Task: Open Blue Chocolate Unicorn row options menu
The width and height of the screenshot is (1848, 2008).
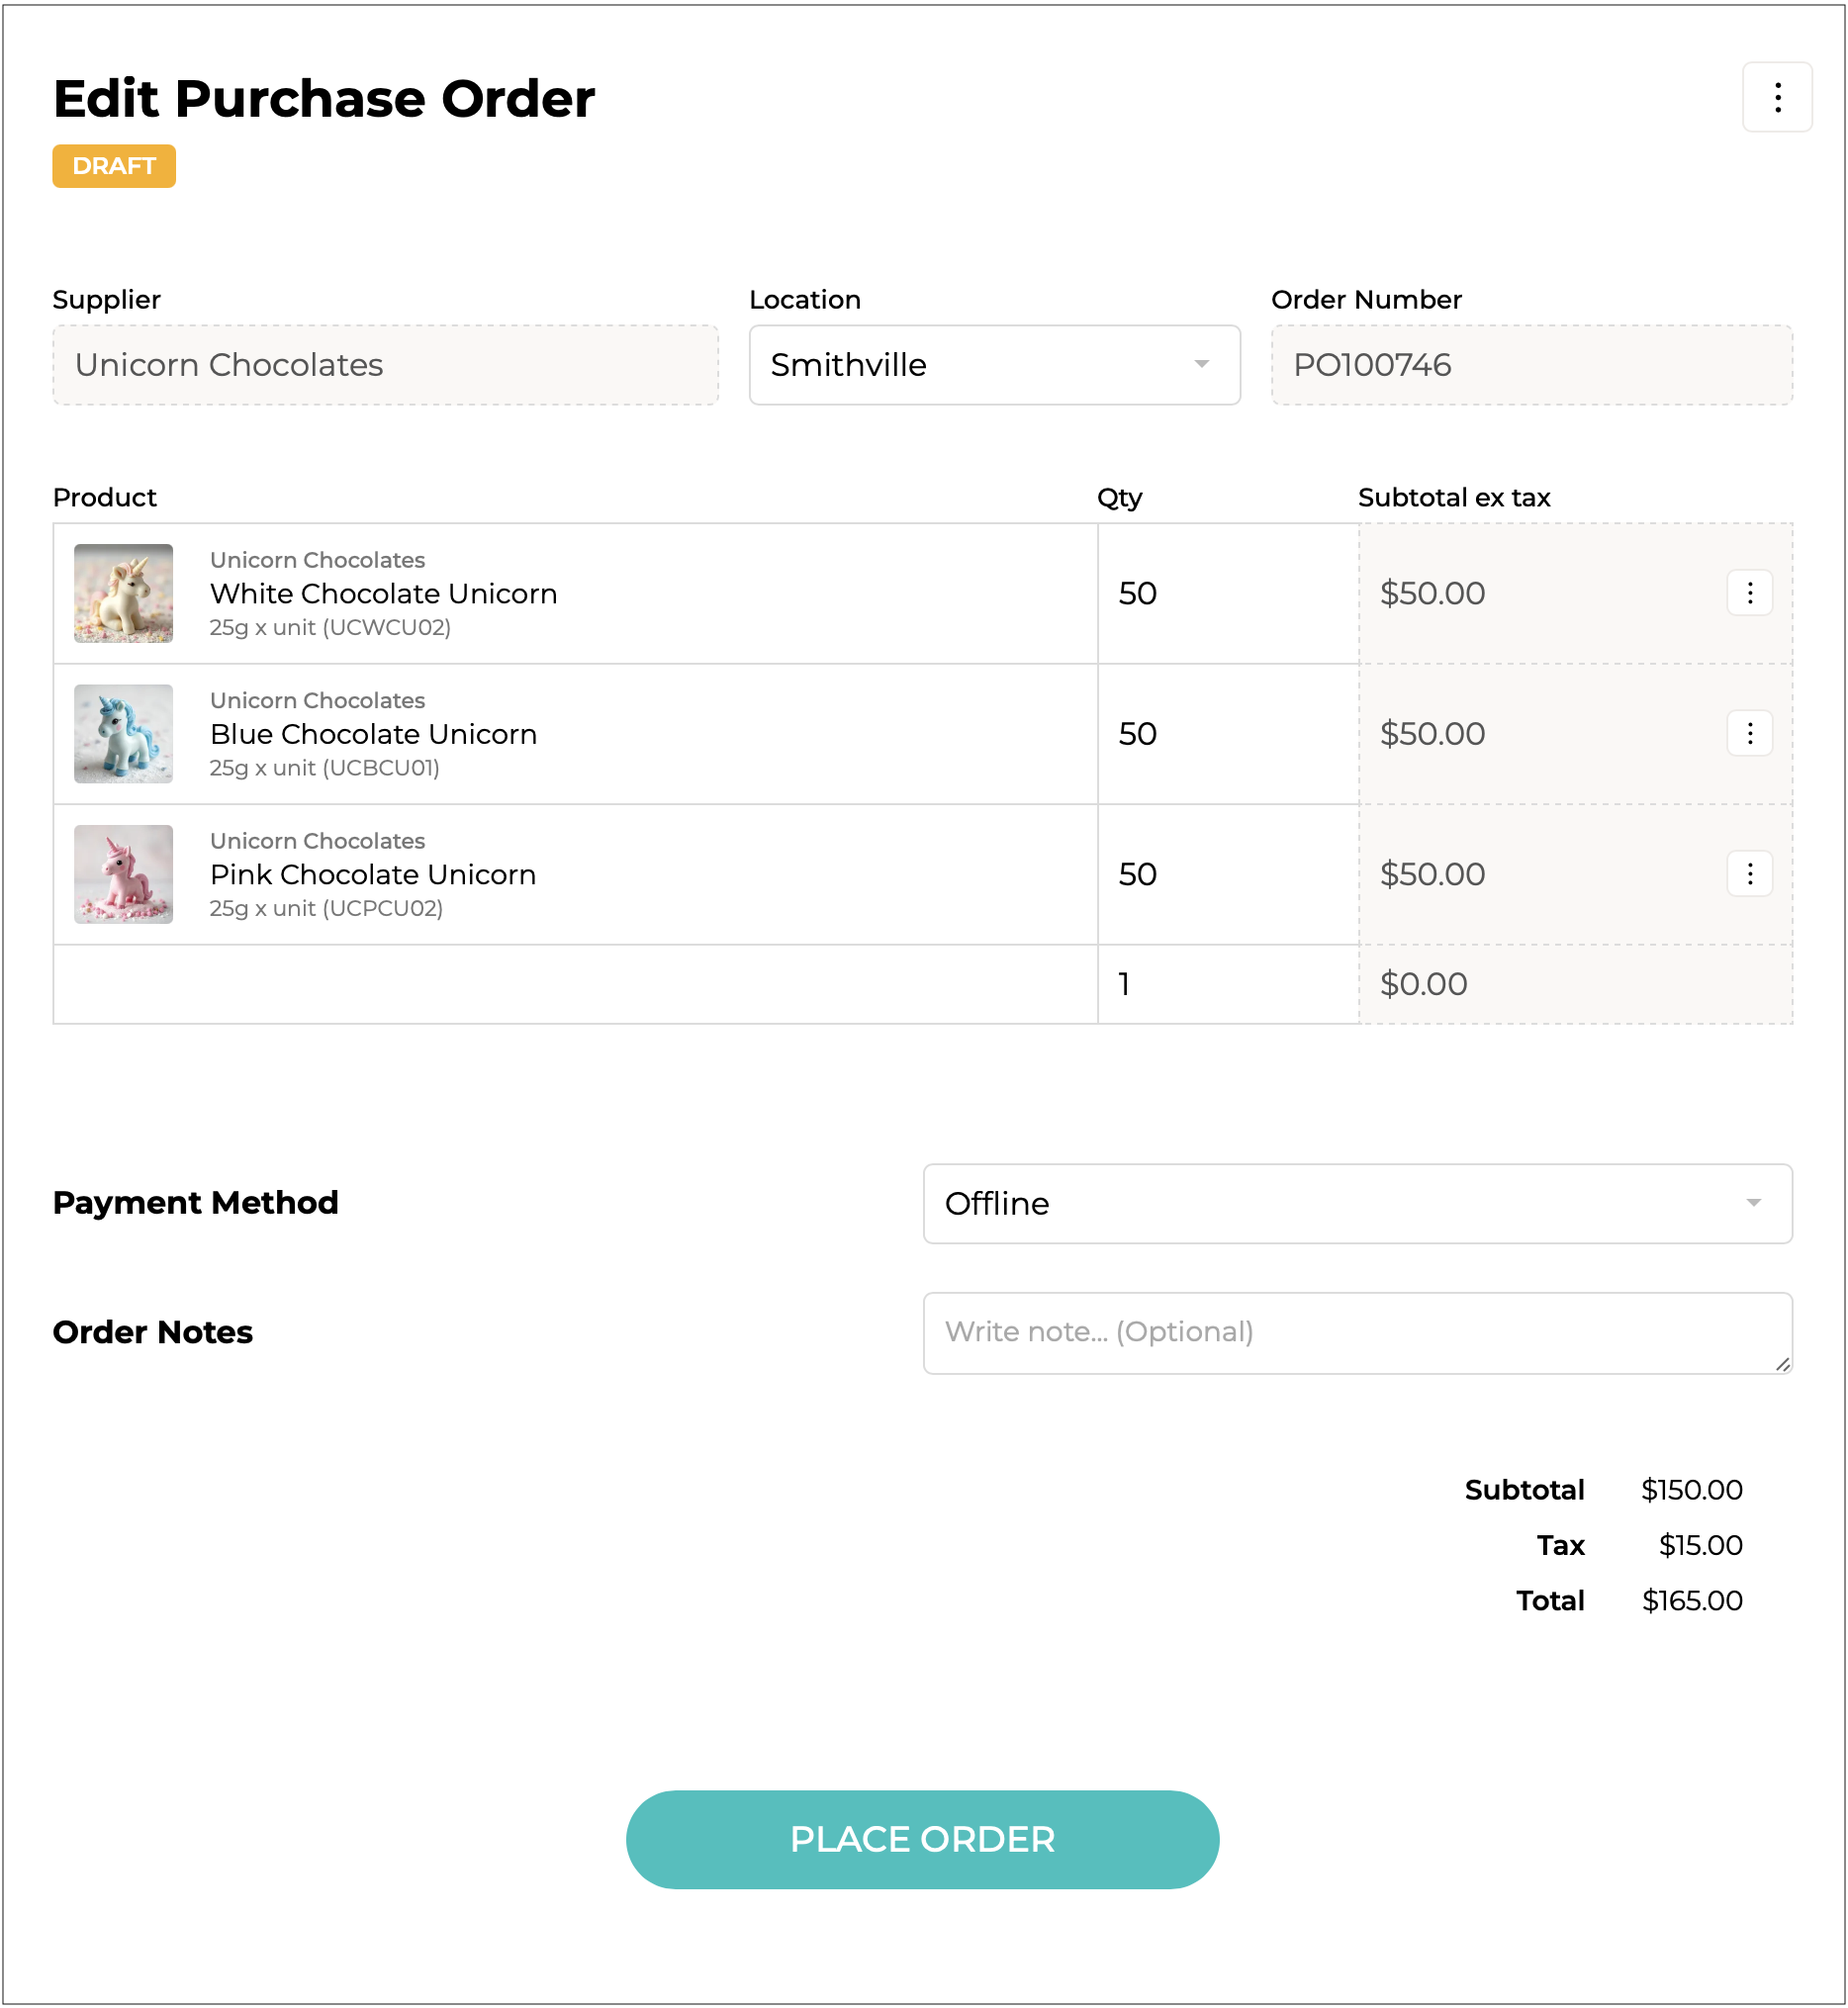Action: click(x=1749, y=733)
